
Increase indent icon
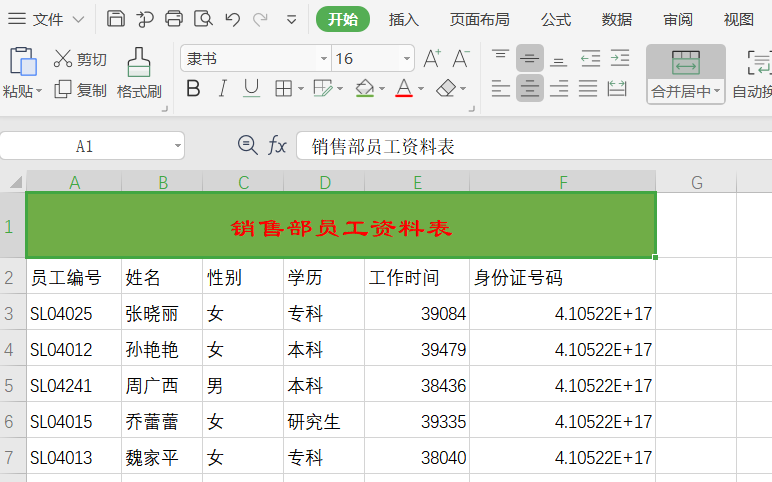pos(620,59)
